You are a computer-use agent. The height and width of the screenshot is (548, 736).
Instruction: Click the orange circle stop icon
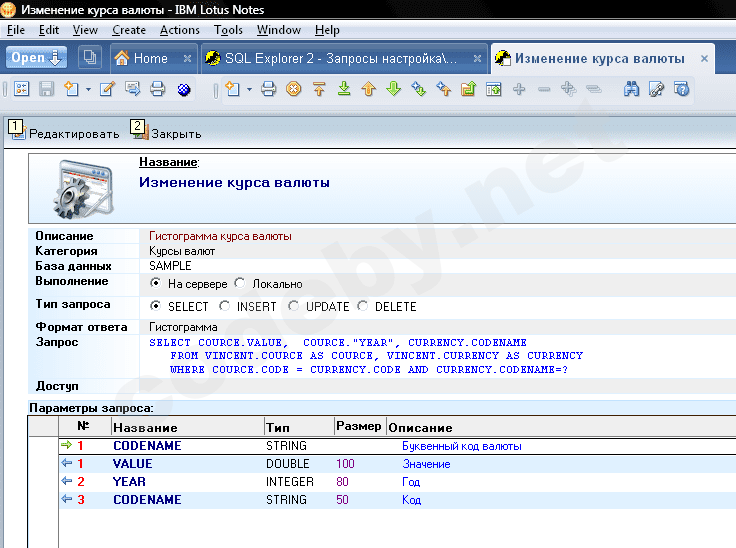pyautogui.click(x=293, y=90)
